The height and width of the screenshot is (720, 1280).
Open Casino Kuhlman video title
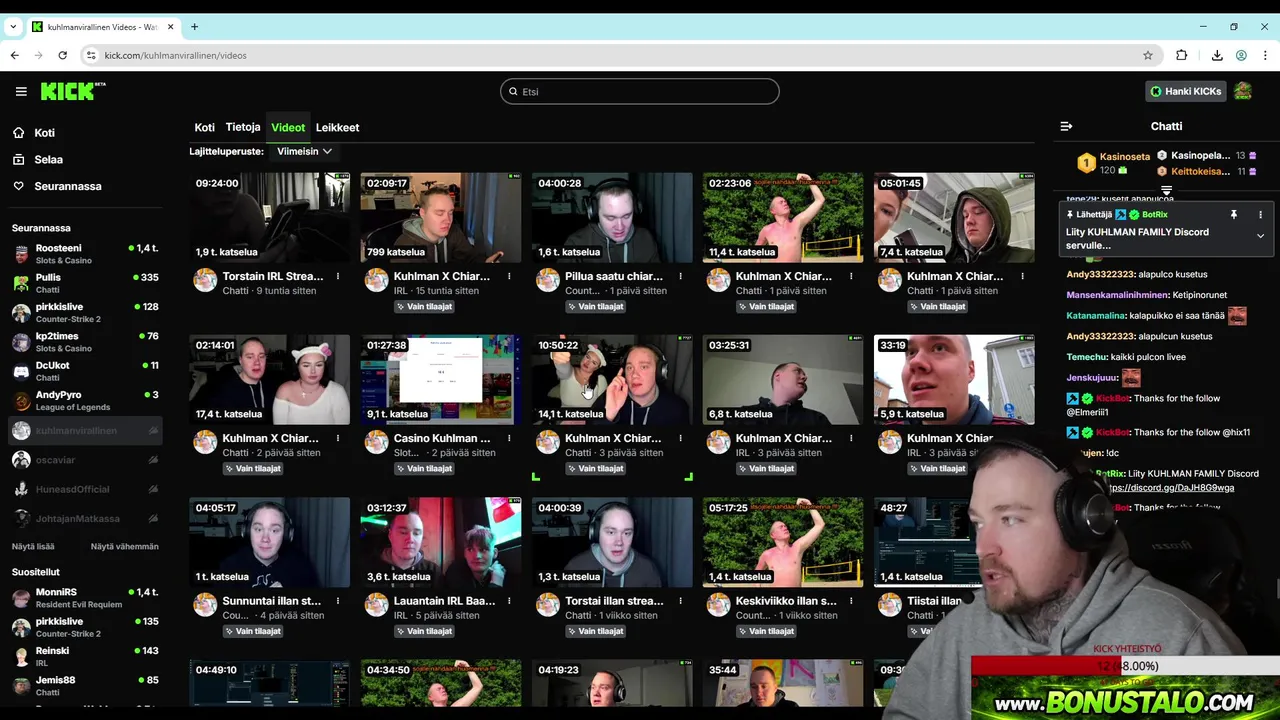tap(442, 438)
